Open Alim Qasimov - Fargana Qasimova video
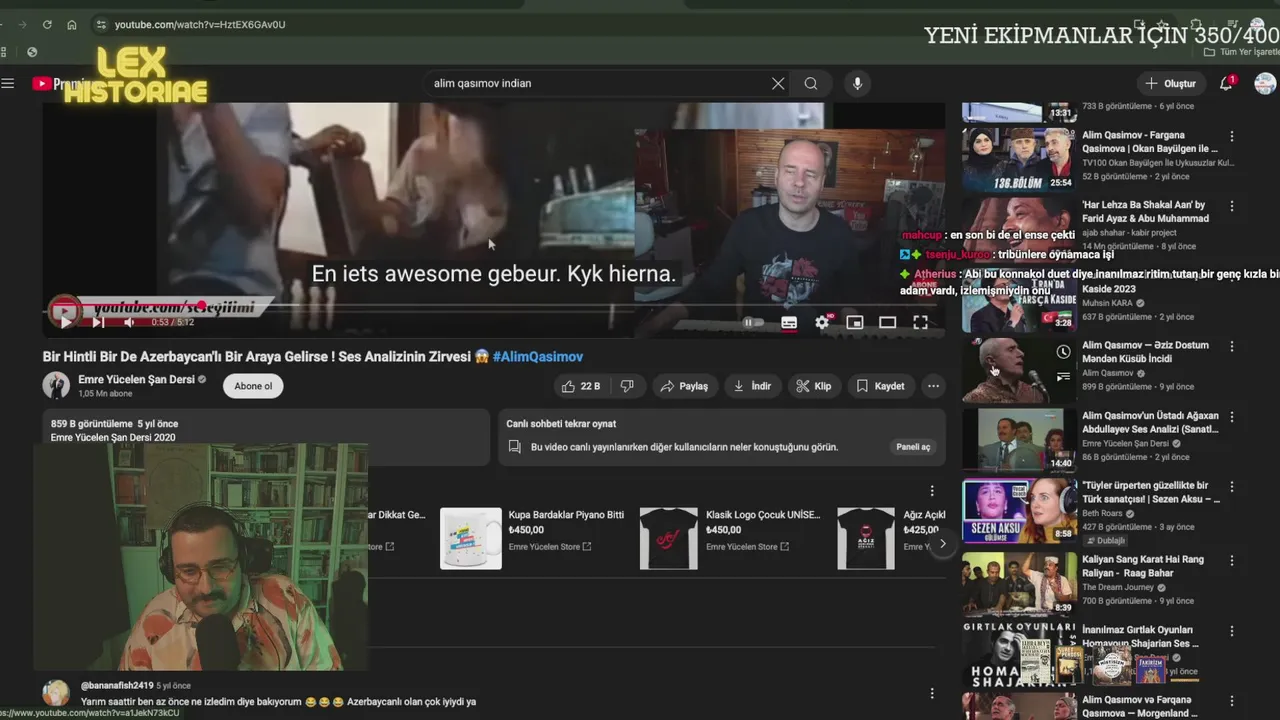 click(1150, 142)
